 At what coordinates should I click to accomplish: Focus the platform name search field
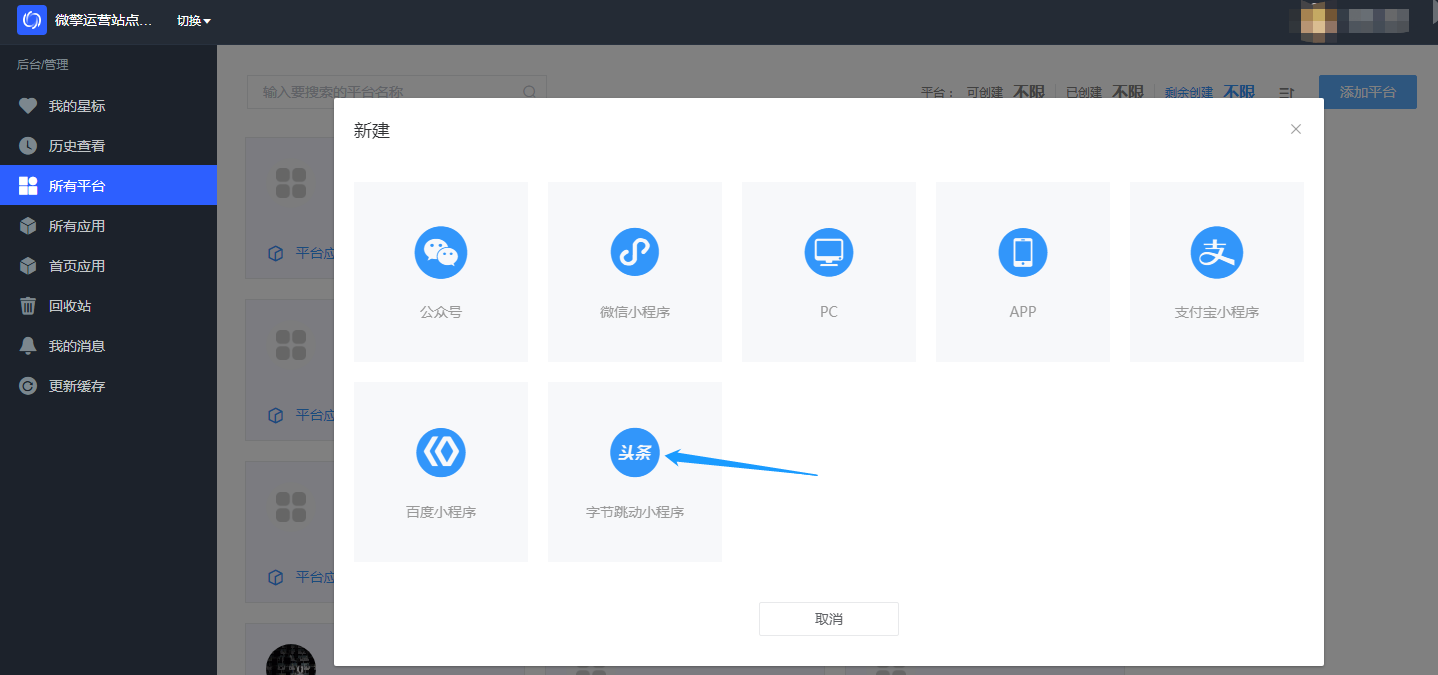pos(397,92)
